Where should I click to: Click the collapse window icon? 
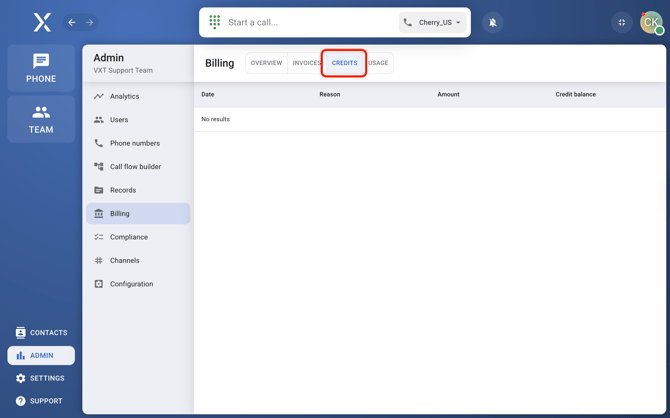coord(622,22)
